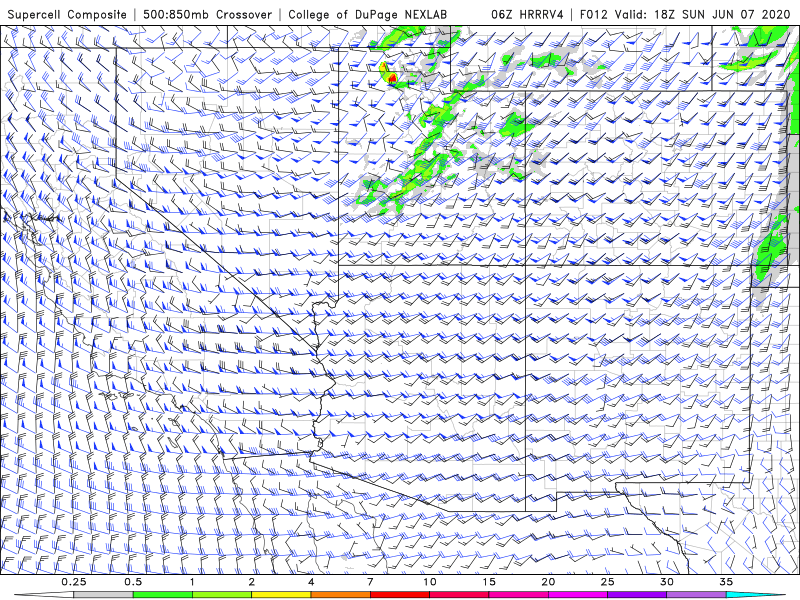
Task: Click the scale label 20 below the map
Action: tap(548, 582)
